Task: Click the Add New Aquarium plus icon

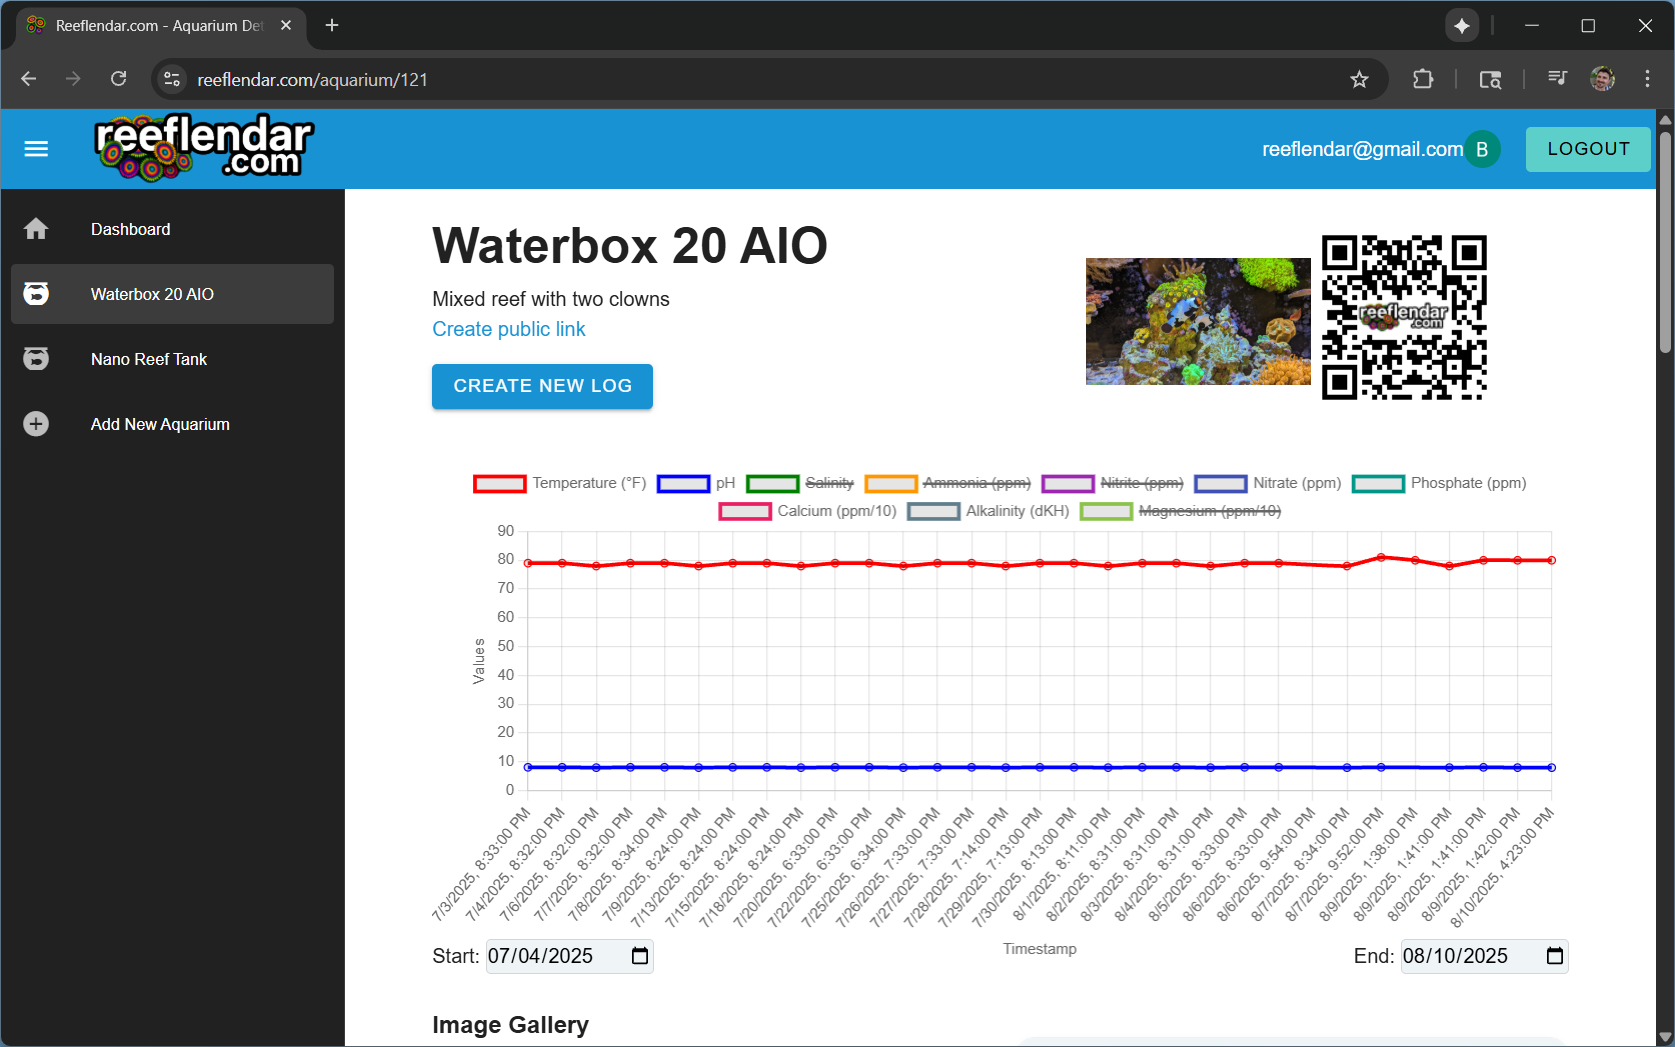Action: coord(36,424)
